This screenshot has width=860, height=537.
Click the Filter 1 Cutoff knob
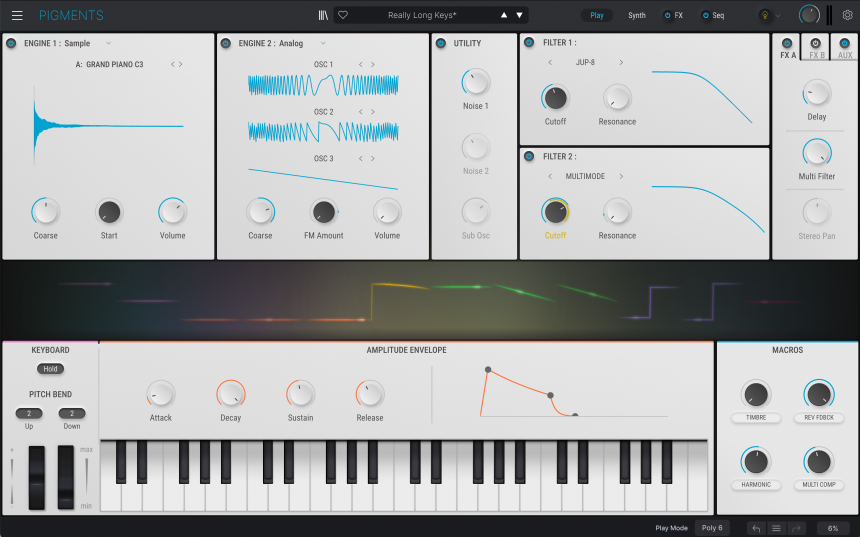[x=555, y=99]
